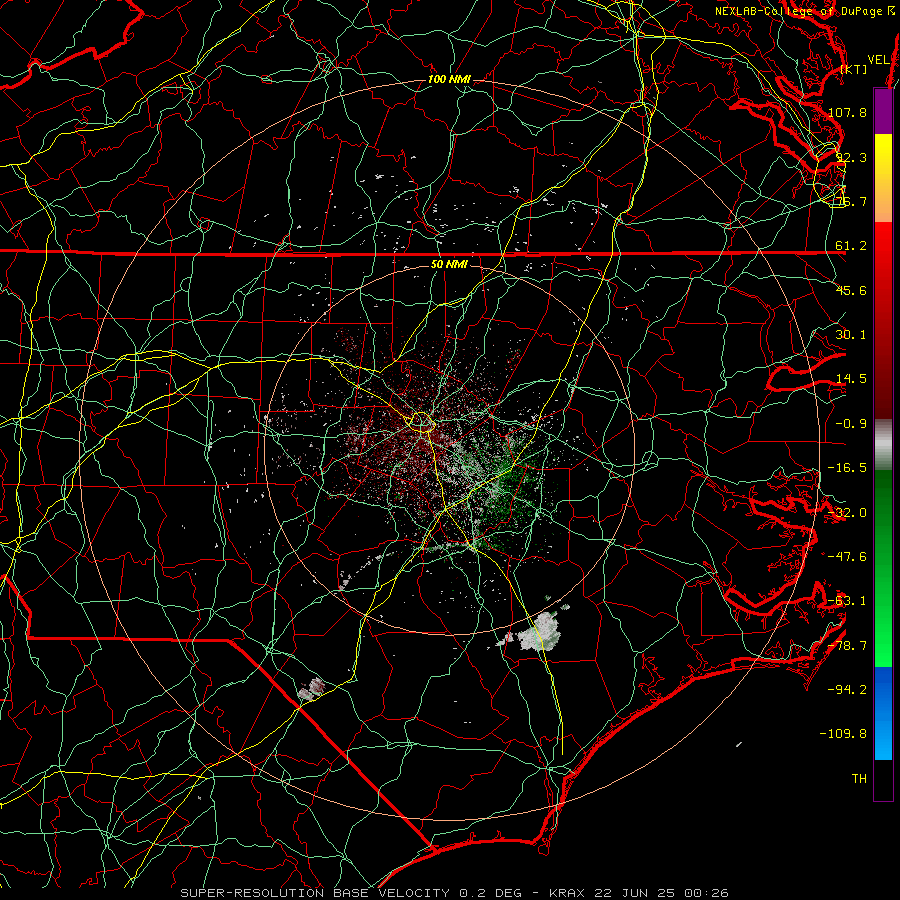Image resolution: width=900 pixels, height=900 pixels.
Task: Click the red segment of the color bar
Action: (883, 320)
